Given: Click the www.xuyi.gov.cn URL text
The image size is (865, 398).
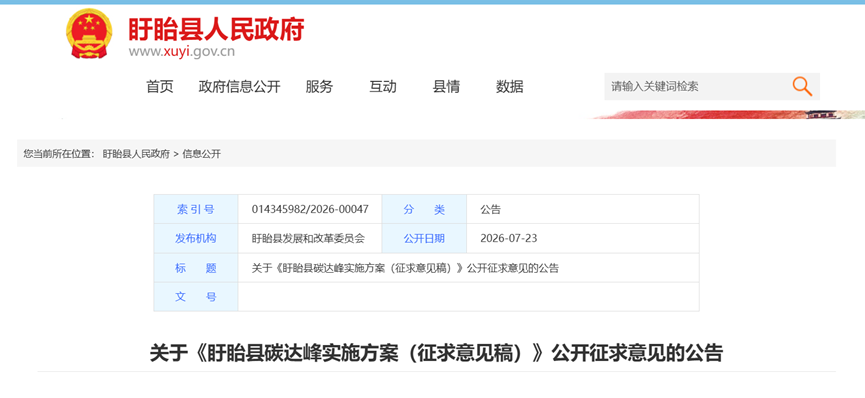Looking at the screenshot, I should pos(181,52).
